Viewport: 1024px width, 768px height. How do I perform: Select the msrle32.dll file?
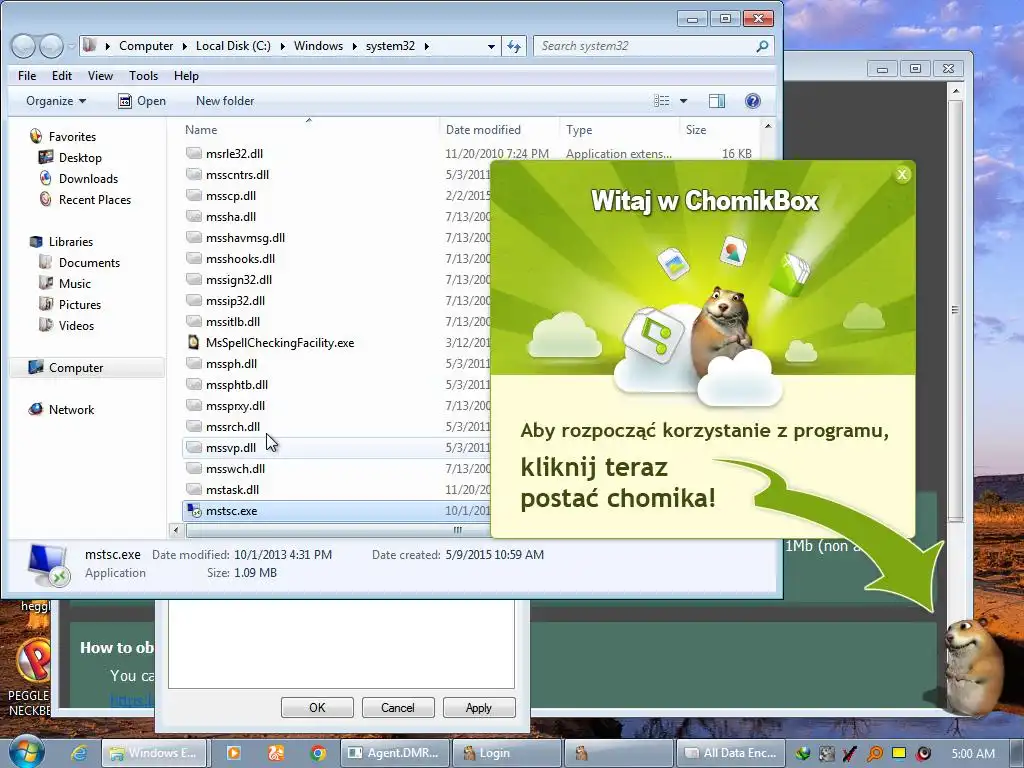pos(234,153)
